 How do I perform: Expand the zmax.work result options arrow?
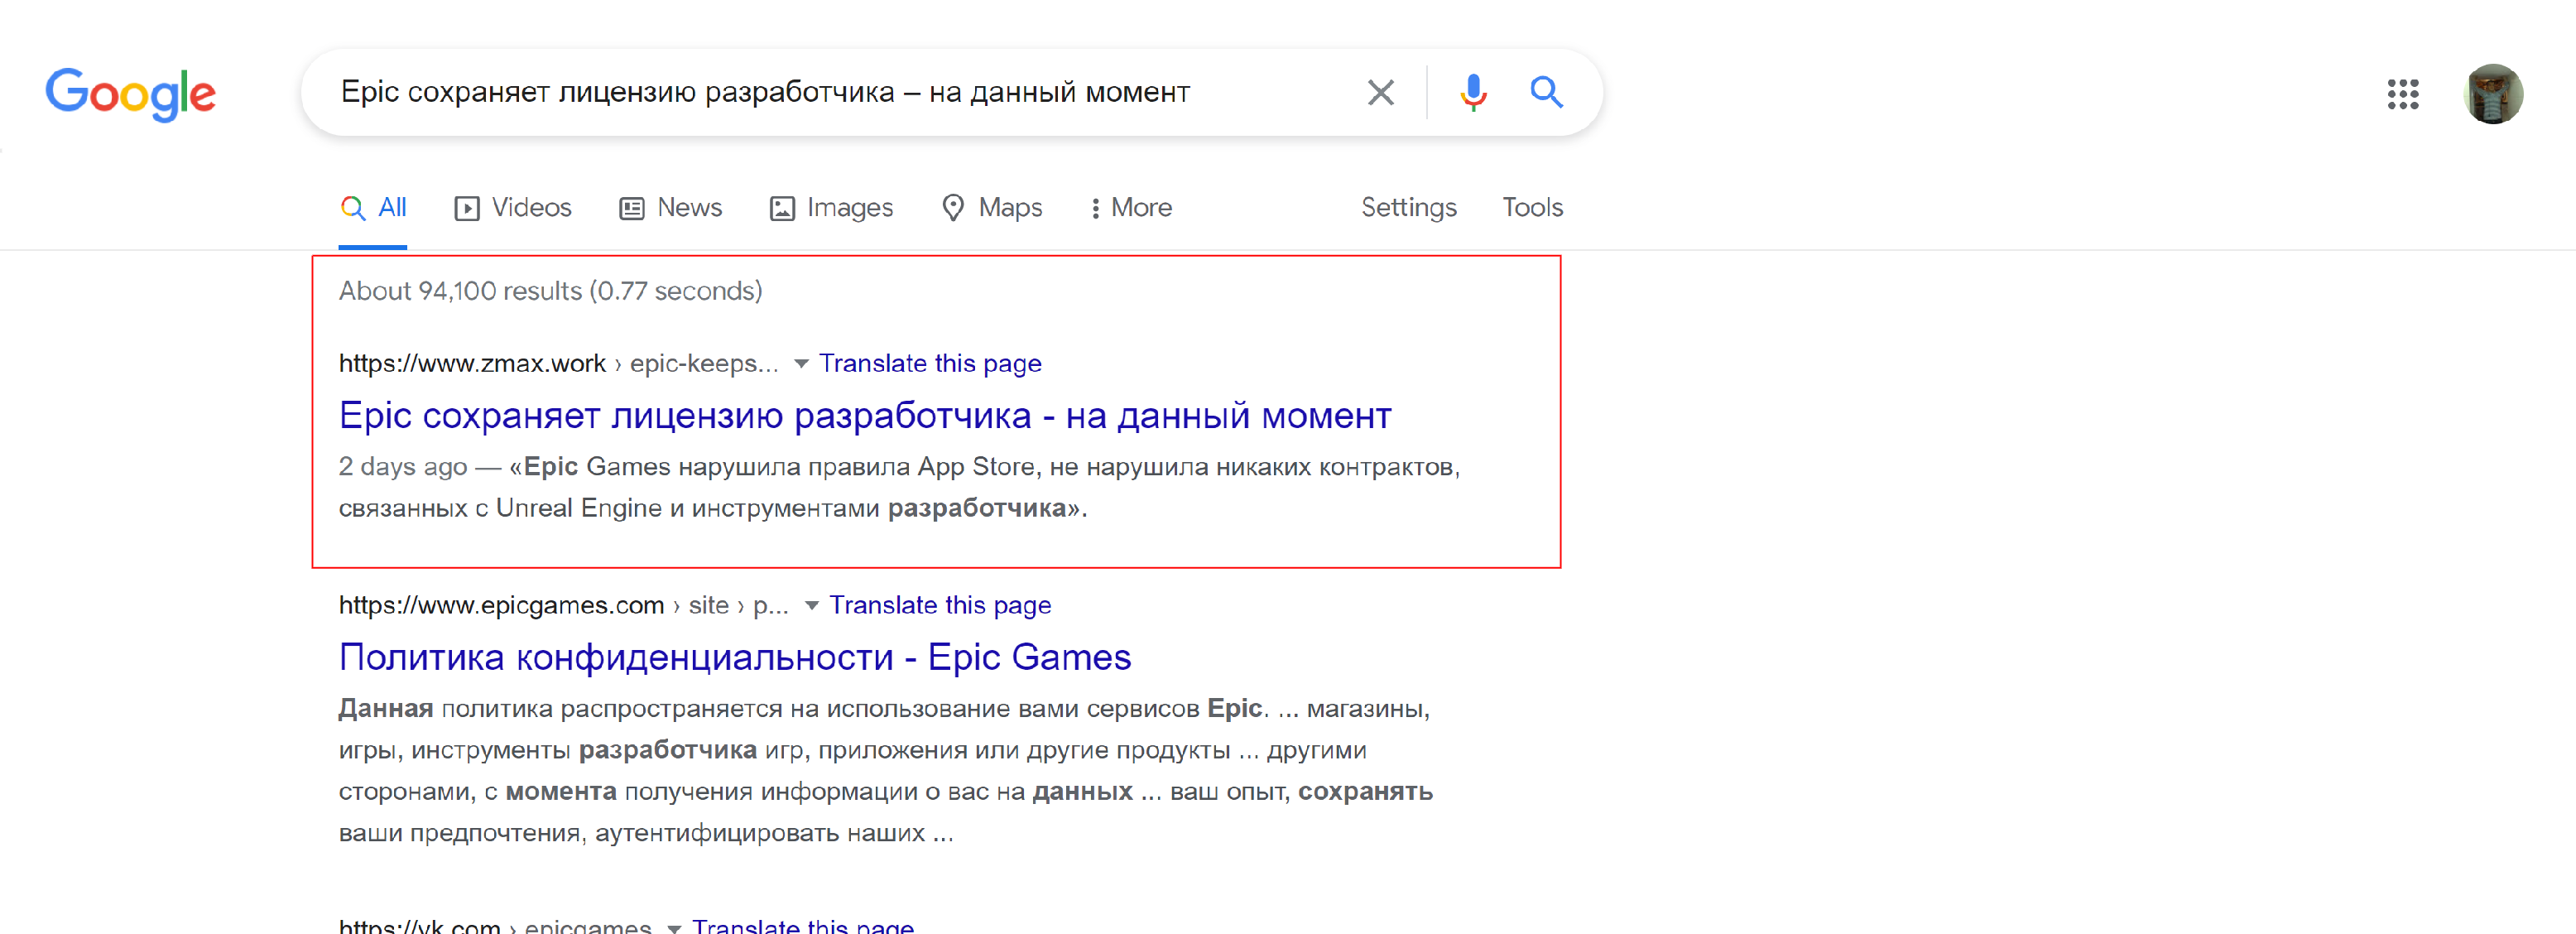(x=801, y=364)
